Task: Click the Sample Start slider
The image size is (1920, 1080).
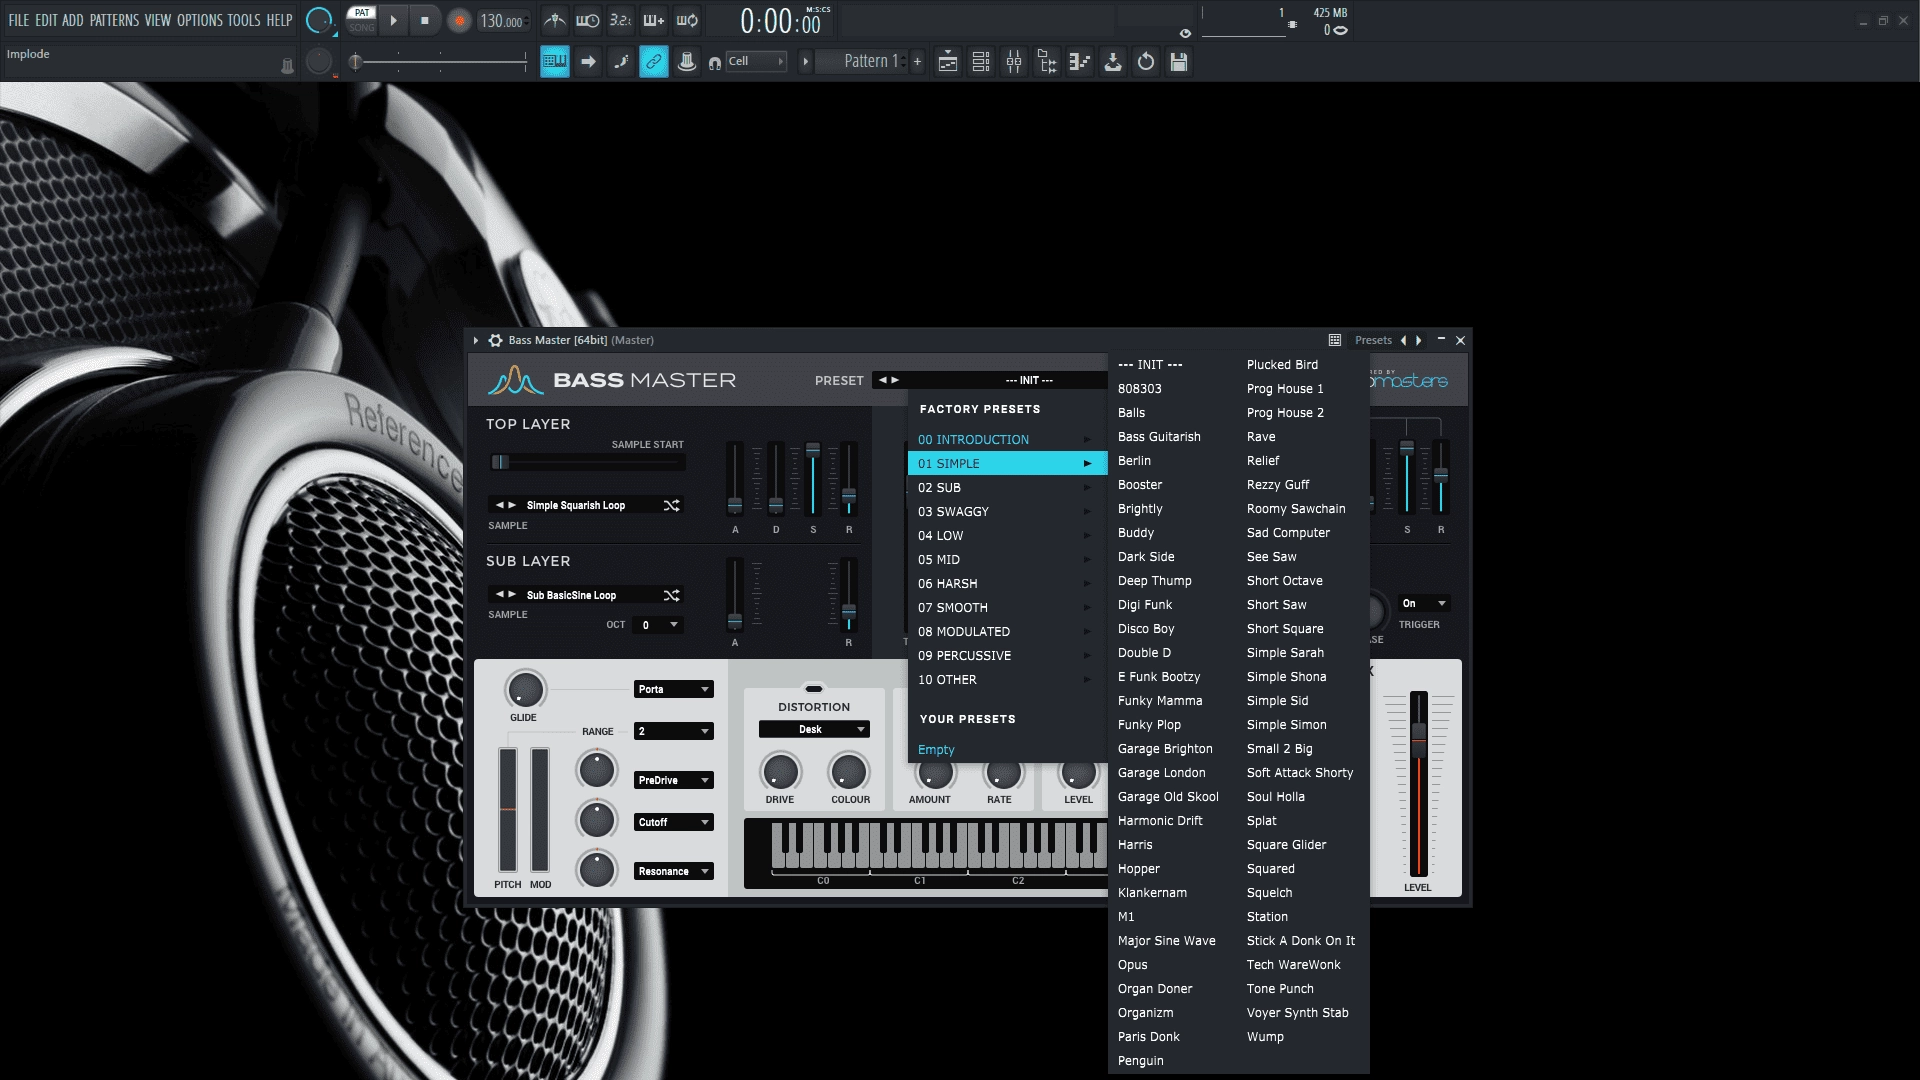Action: click(588, 462)
